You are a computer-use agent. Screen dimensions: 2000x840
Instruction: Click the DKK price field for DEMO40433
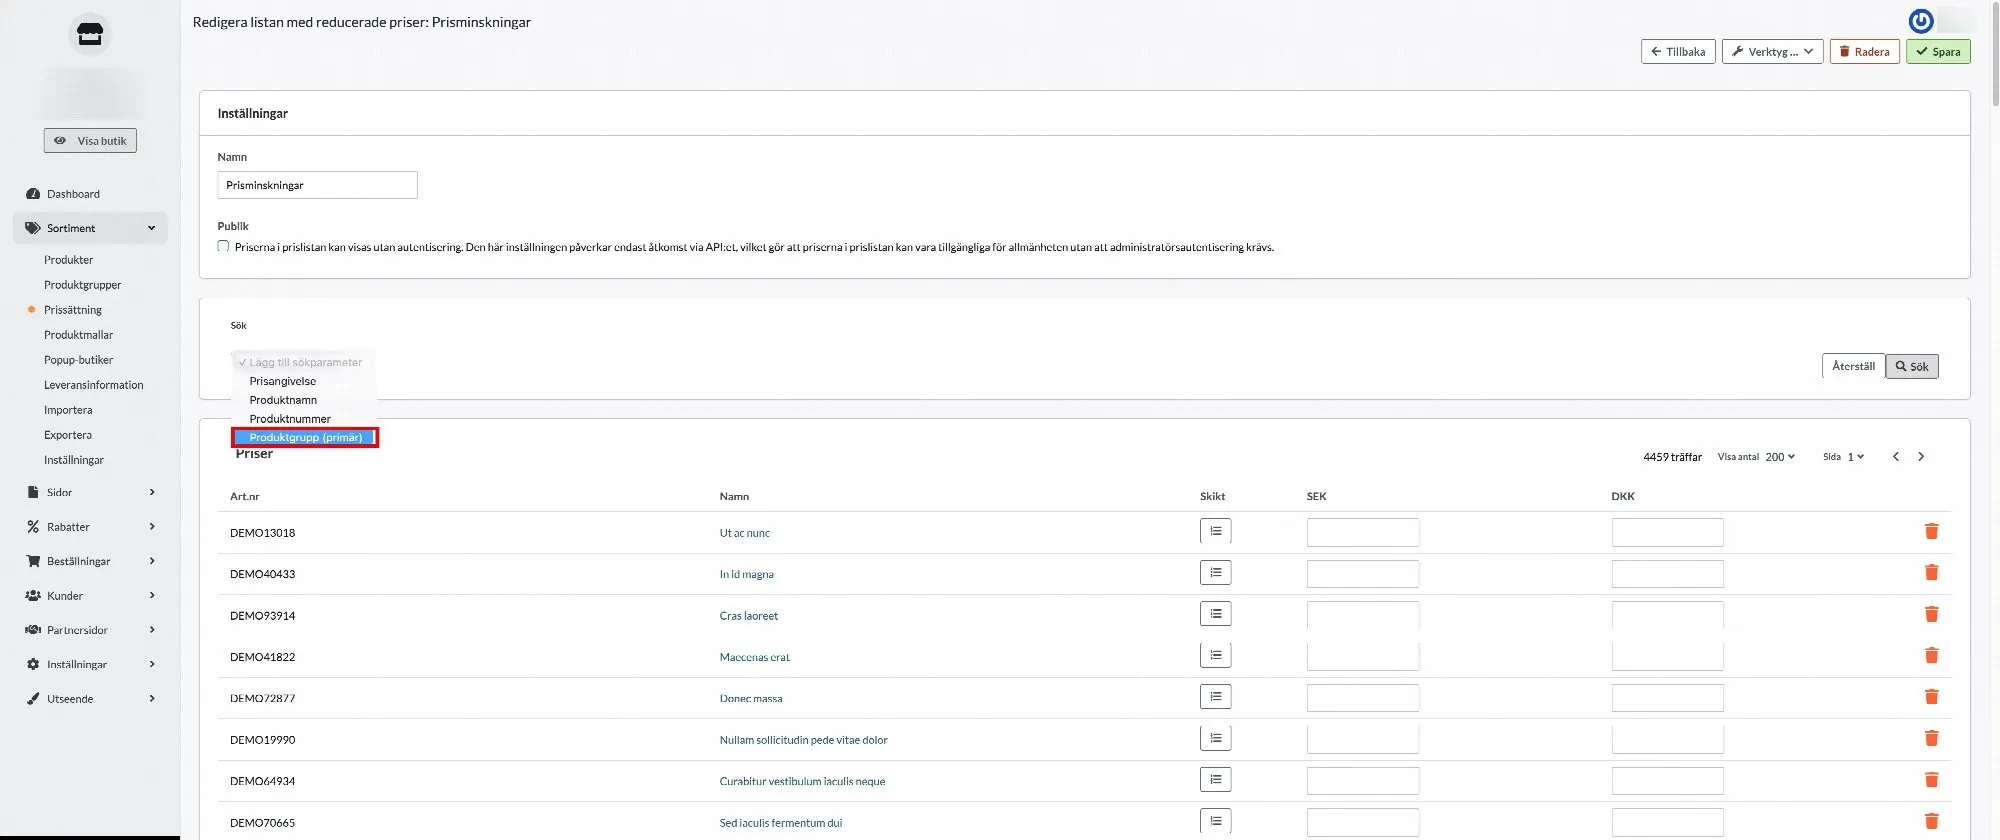(1667, 574)
